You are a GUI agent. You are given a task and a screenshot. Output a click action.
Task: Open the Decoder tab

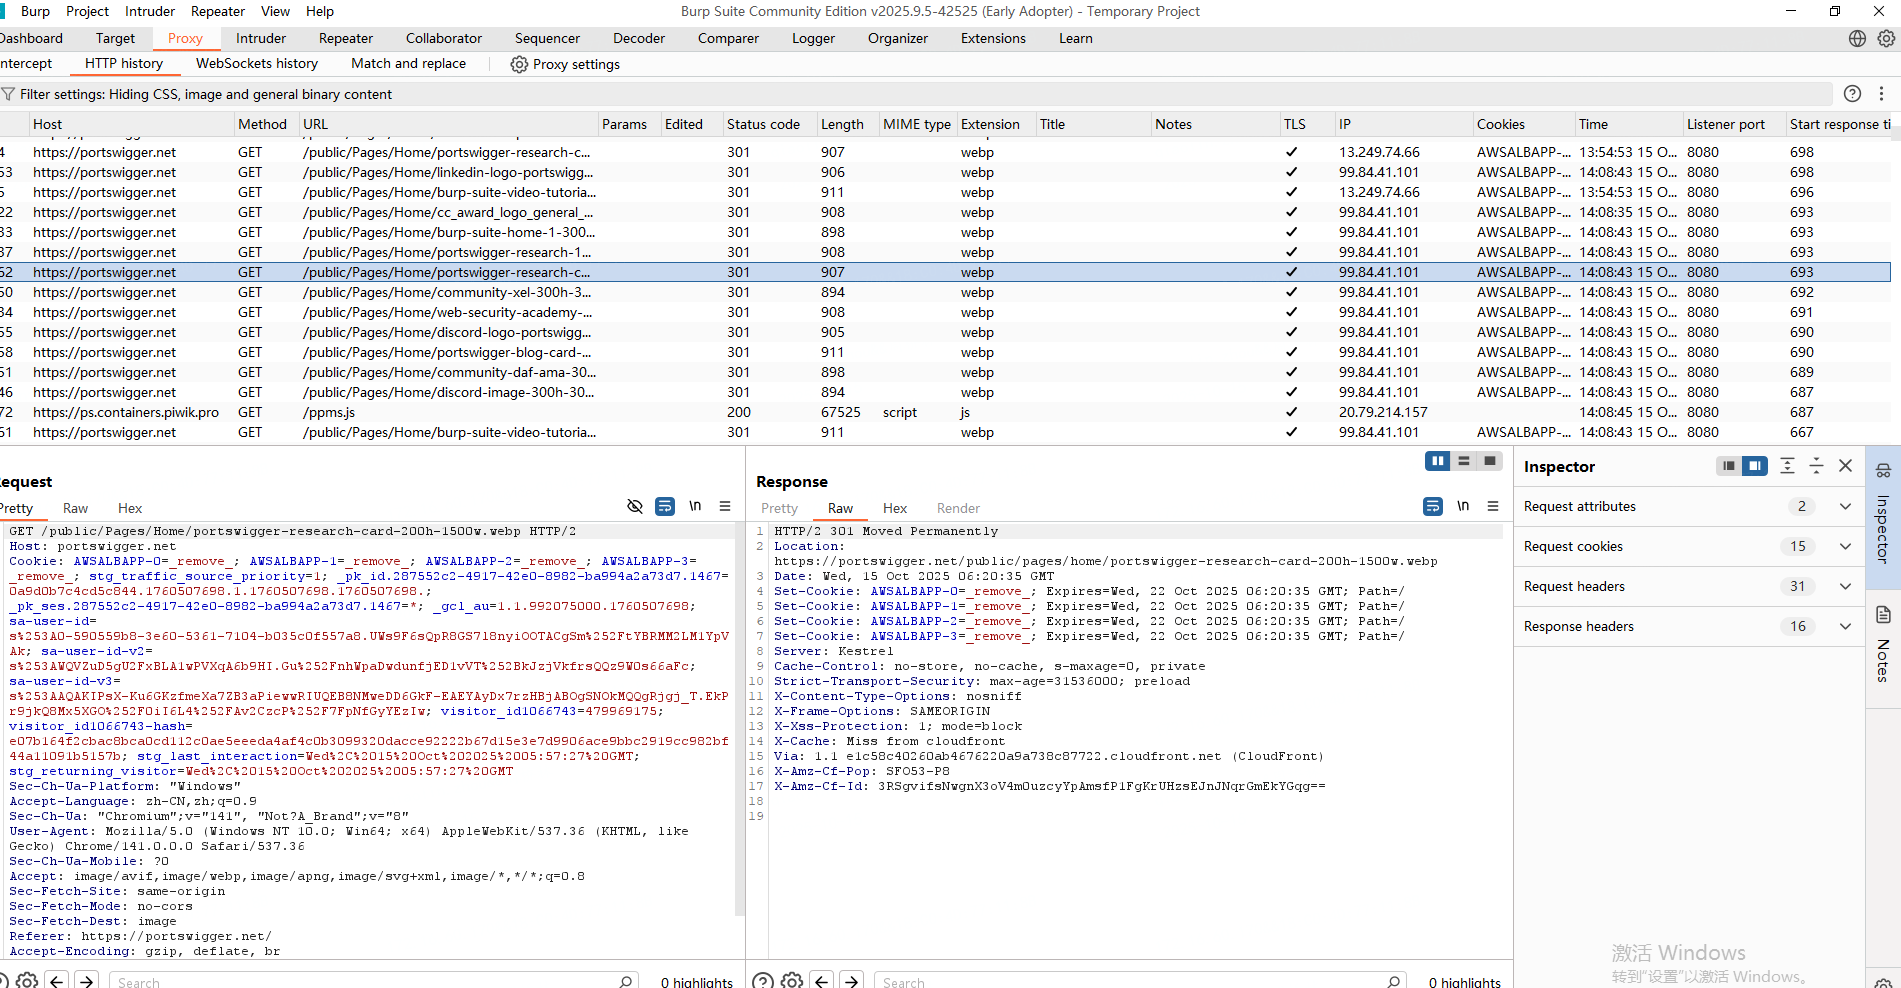click(639, 38)
